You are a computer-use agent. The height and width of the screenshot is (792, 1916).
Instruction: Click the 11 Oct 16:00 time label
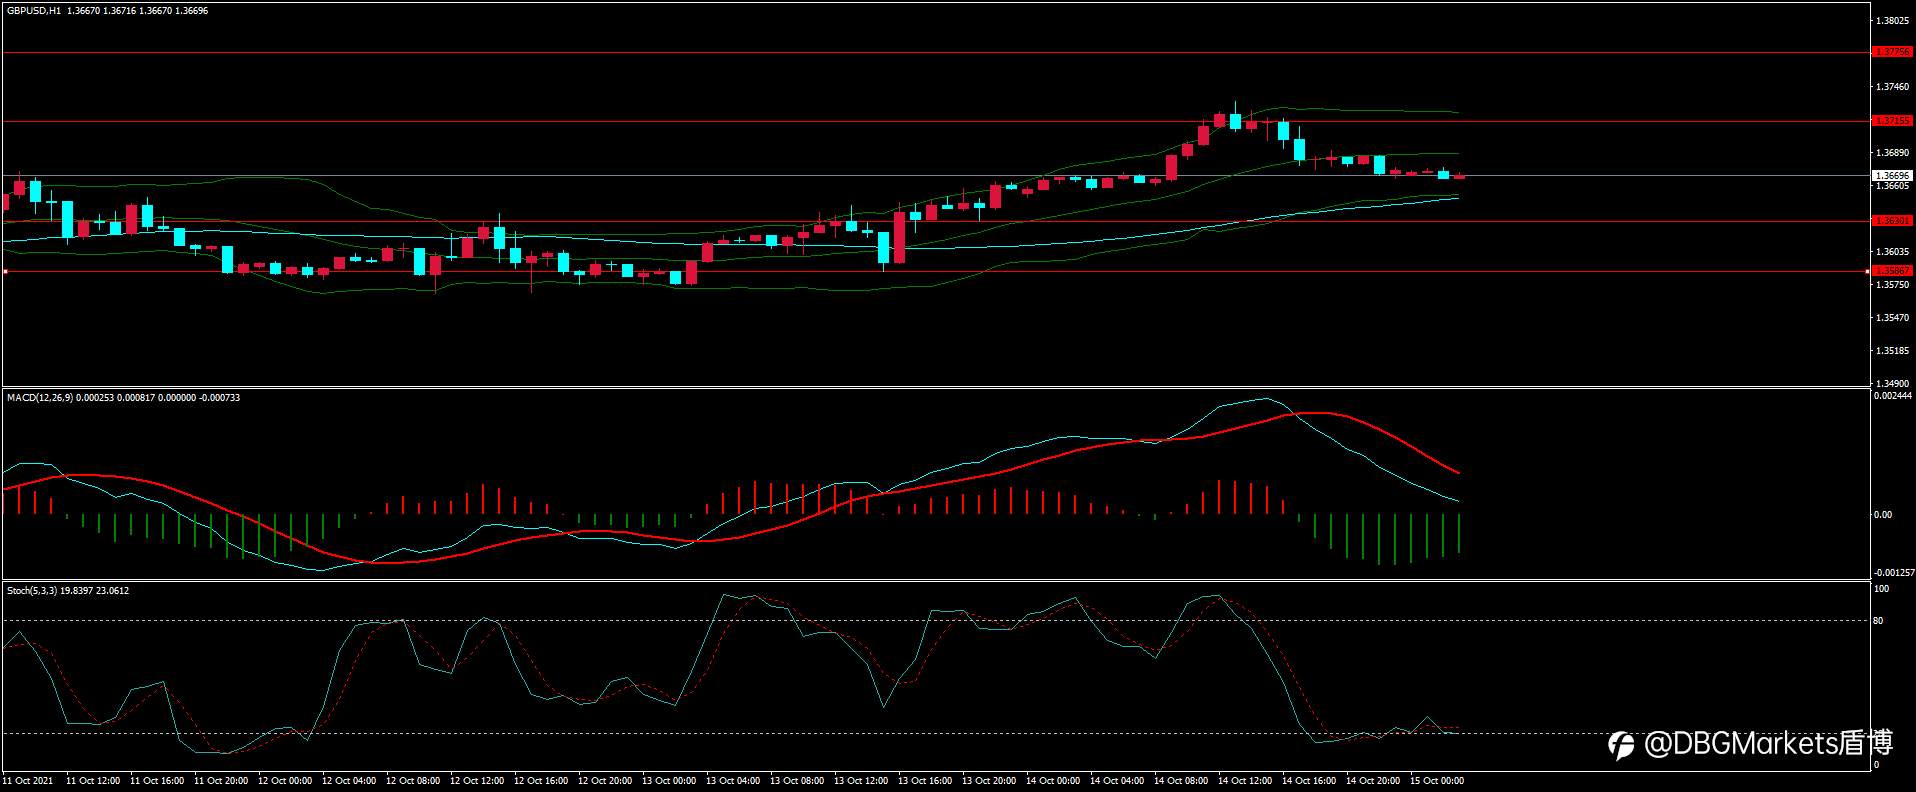pos(157,780)
